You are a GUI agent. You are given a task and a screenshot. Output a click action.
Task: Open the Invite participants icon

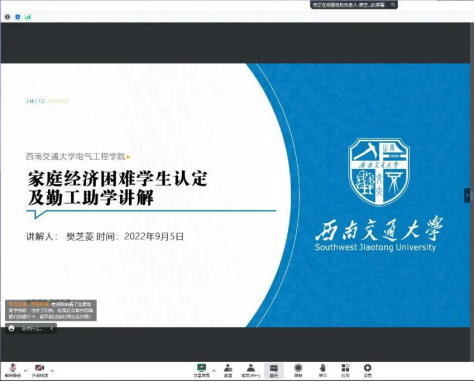point(228,370)
